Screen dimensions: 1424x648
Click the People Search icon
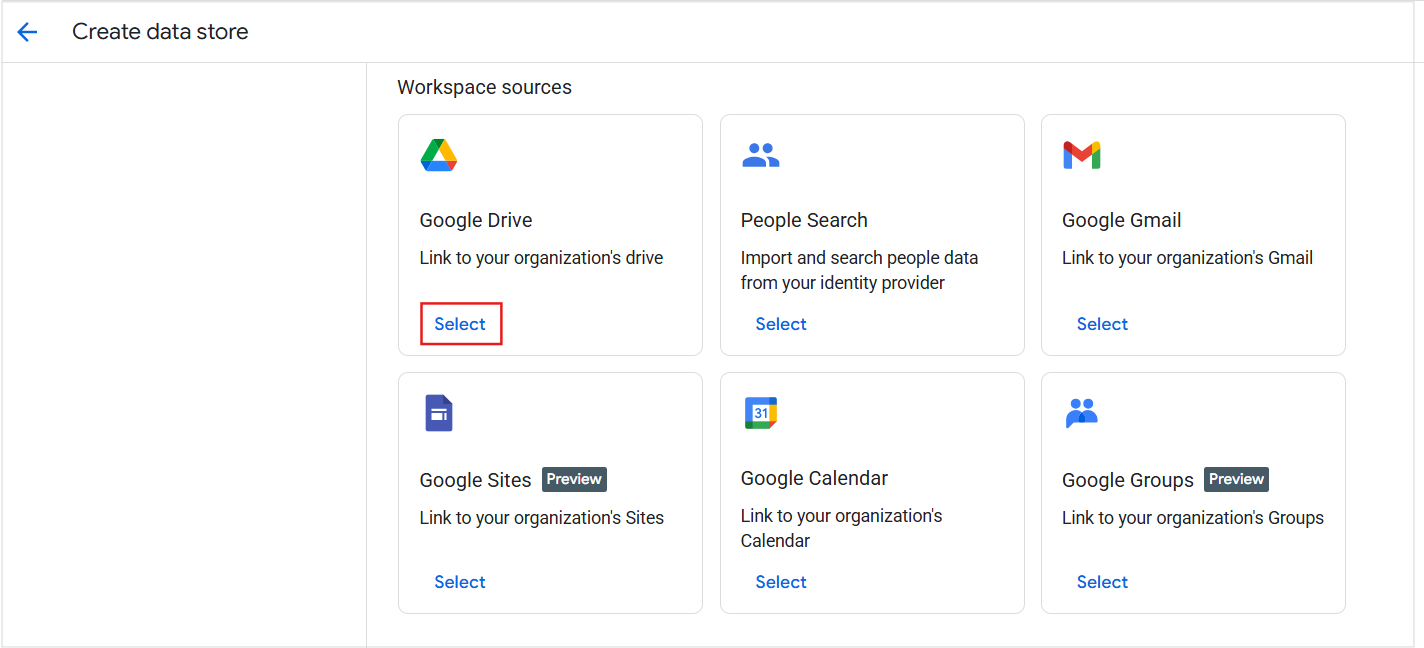coord(760,154)
